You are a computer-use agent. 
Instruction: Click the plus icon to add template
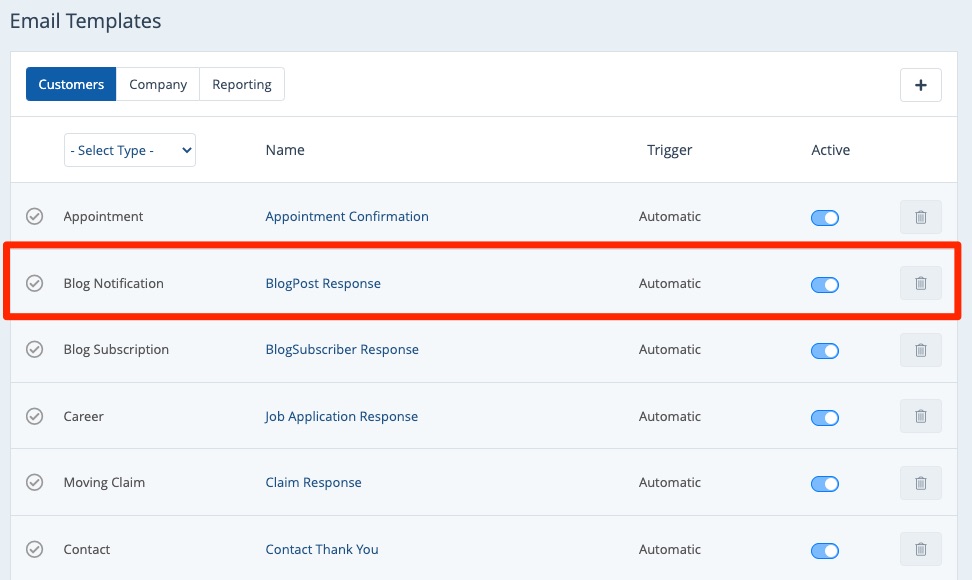point(920,85)
